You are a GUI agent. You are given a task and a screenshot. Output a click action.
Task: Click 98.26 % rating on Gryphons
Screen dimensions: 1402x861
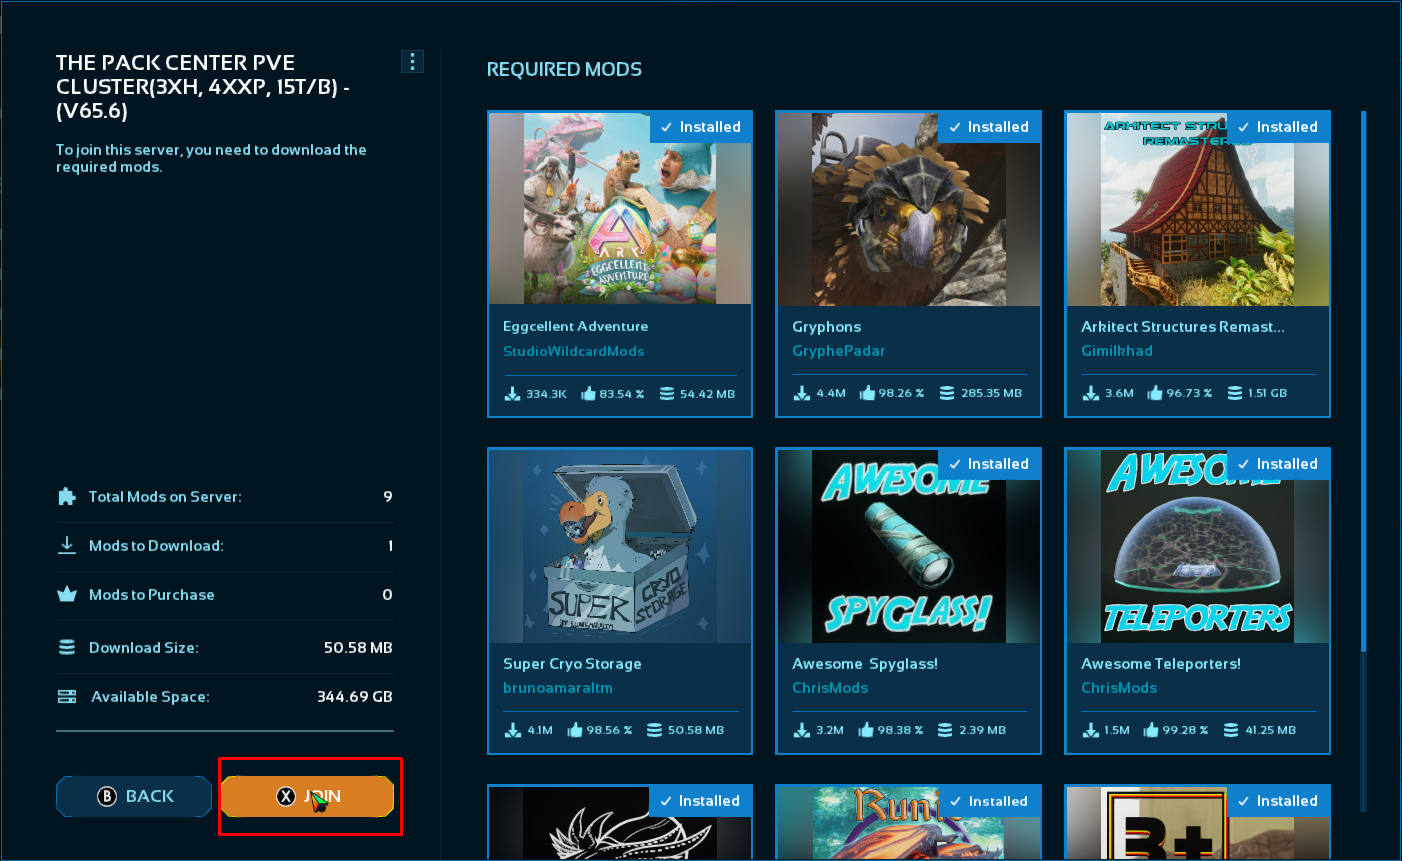tap(901, 394)
